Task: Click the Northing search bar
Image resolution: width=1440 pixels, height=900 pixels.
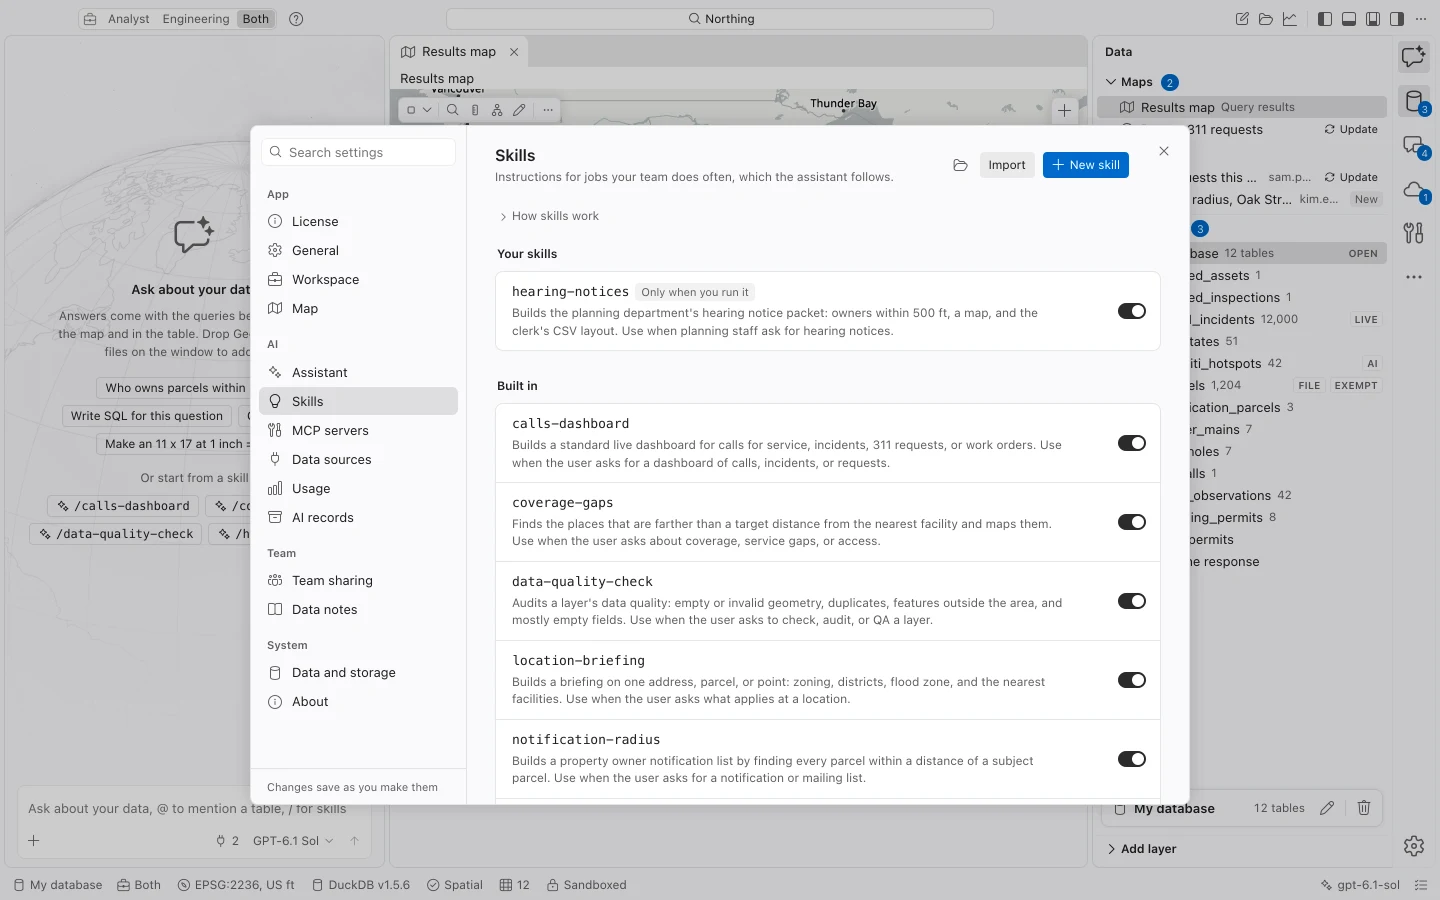Action: click(x=720, y=19)
